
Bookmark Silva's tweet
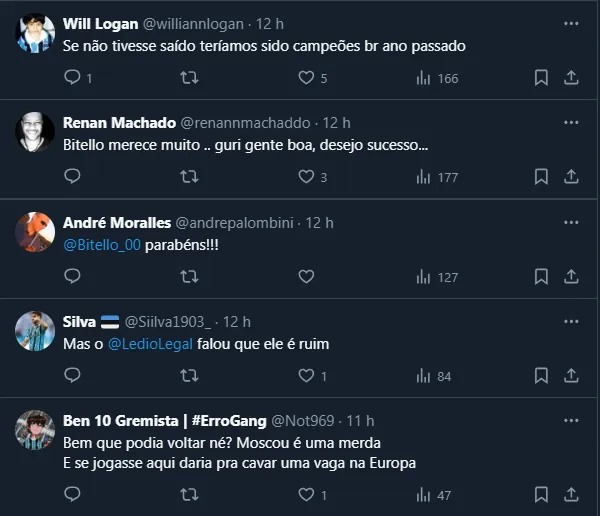[541, 376]
